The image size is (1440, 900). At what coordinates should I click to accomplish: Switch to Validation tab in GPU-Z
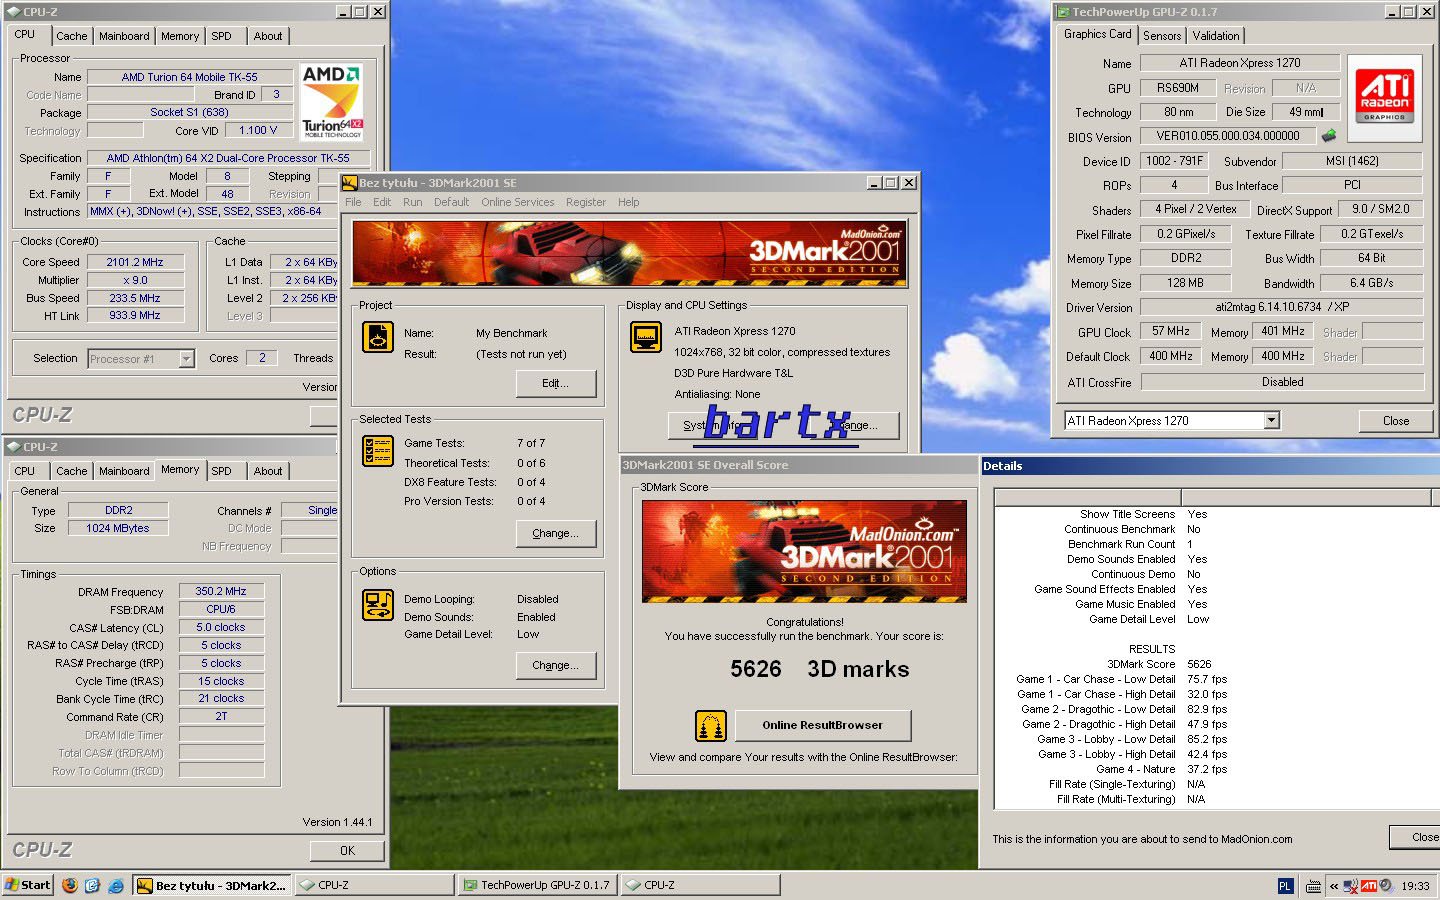[1216, 36]
